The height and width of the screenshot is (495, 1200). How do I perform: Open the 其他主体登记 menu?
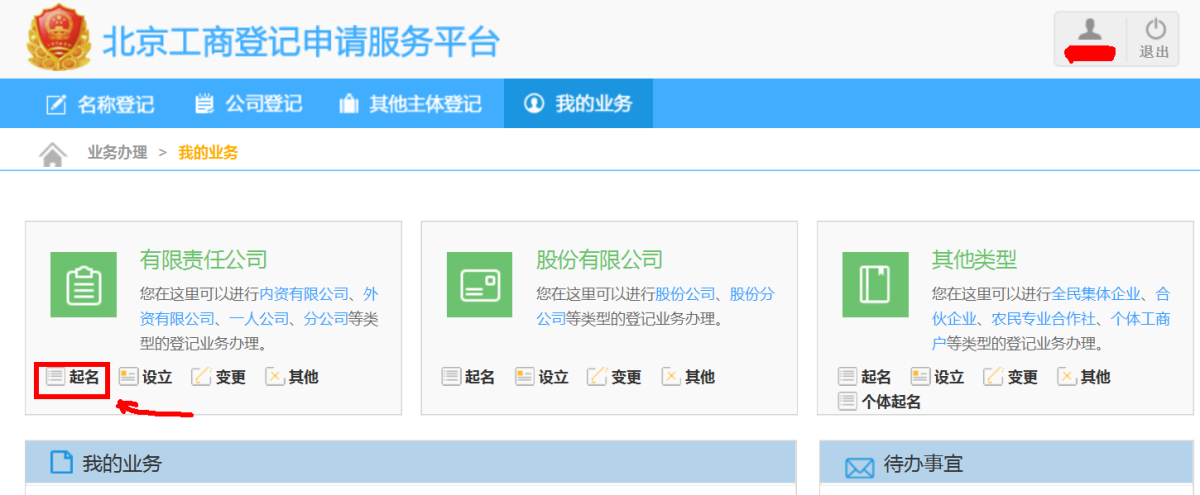coord(410,104)
